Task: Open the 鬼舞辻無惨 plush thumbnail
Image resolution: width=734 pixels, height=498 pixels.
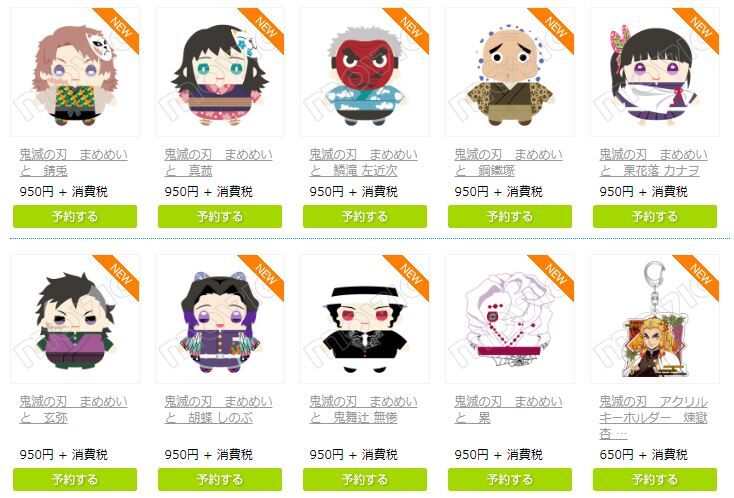Action: (365, 319)
